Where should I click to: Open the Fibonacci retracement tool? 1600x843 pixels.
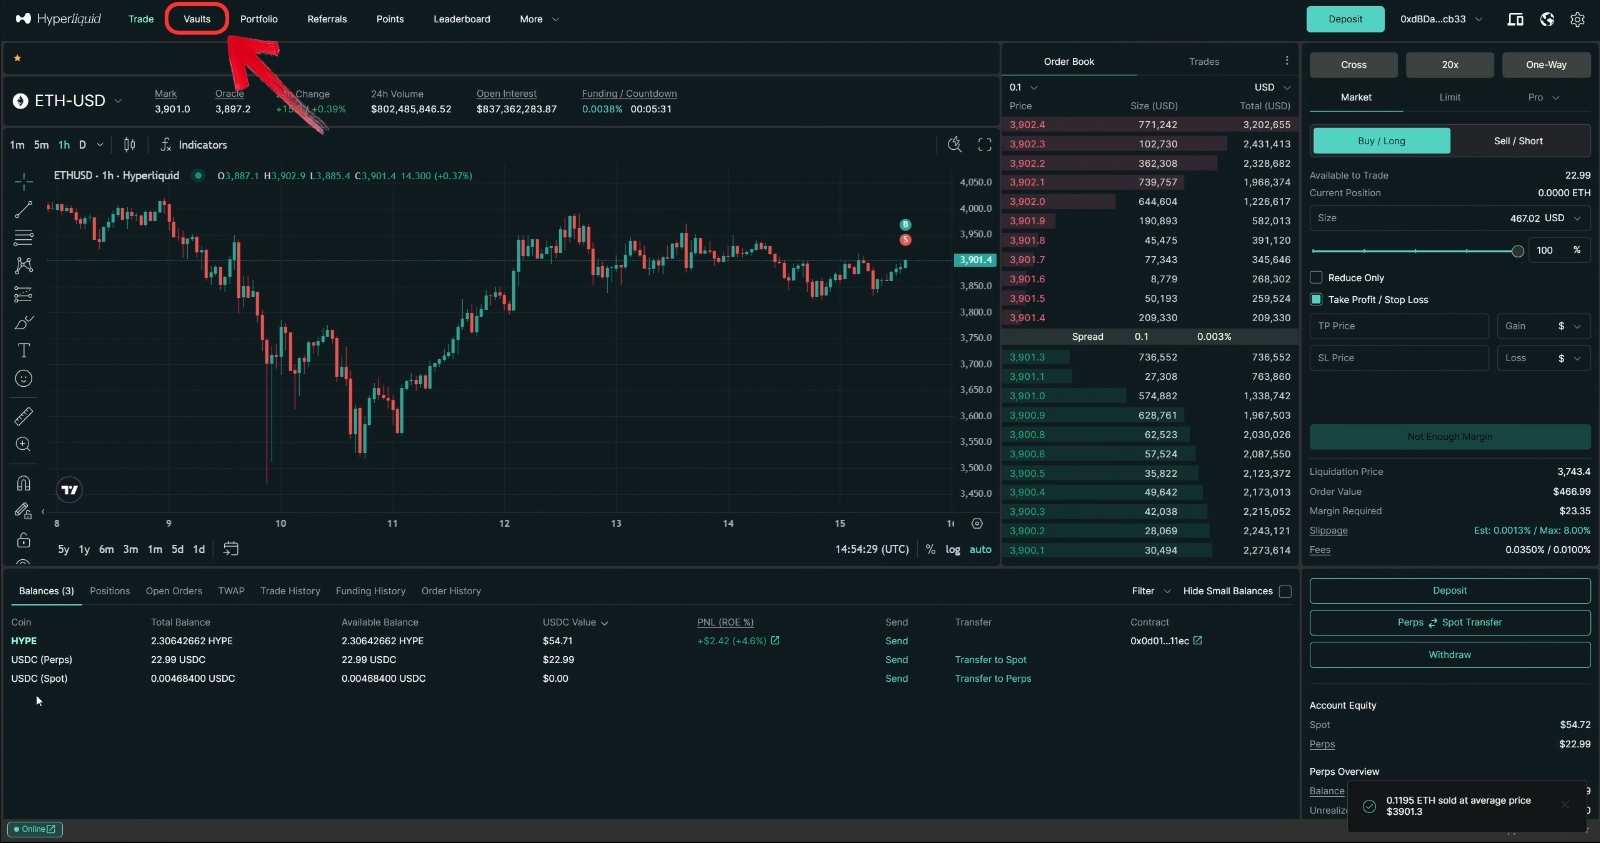(24, 238)
